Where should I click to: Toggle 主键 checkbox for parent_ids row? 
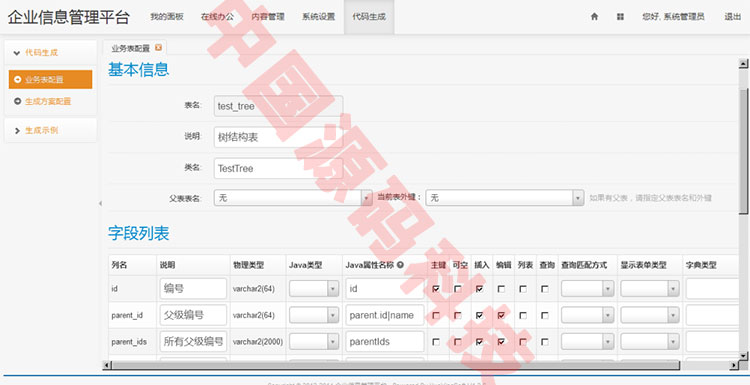click(436, 341)
